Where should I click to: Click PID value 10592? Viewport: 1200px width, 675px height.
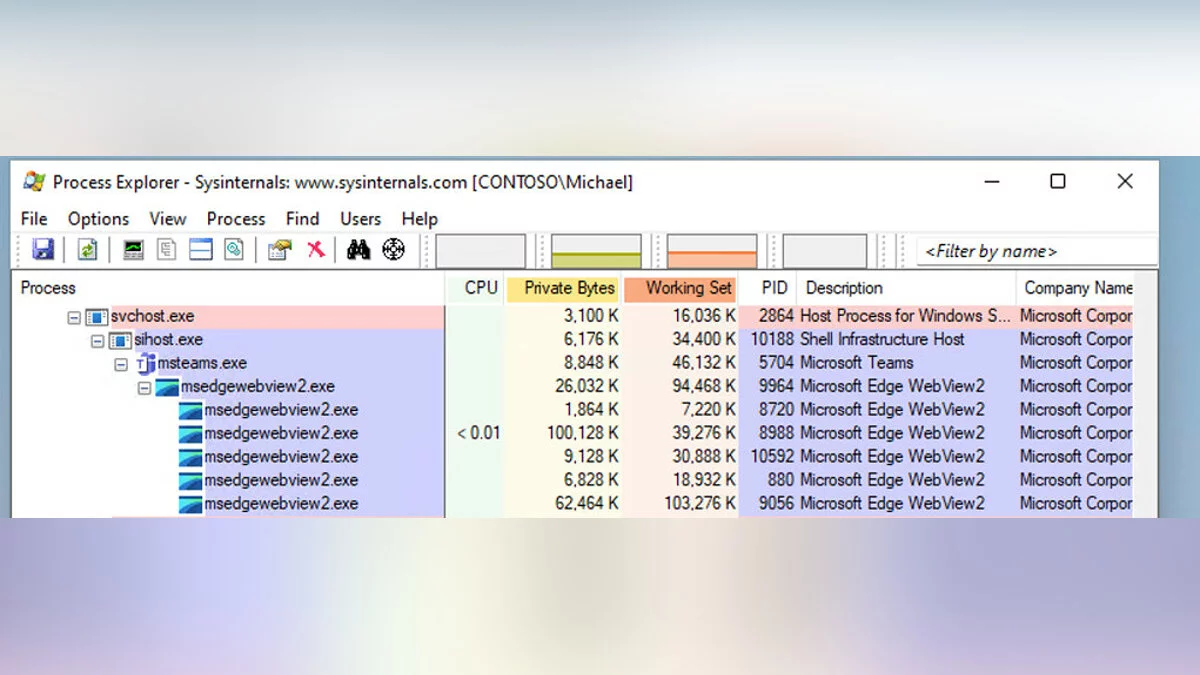pyautogui.click(x=772, y=456)
